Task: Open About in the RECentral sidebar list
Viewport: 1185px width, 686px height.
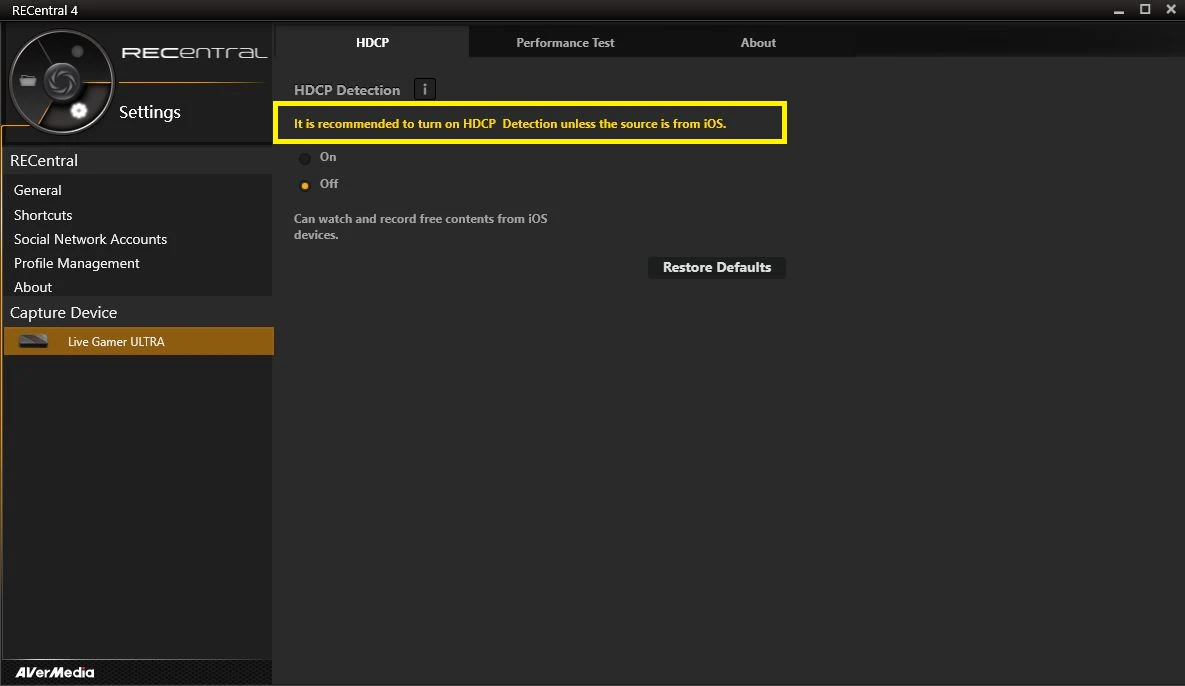Action: click(32, 287)
